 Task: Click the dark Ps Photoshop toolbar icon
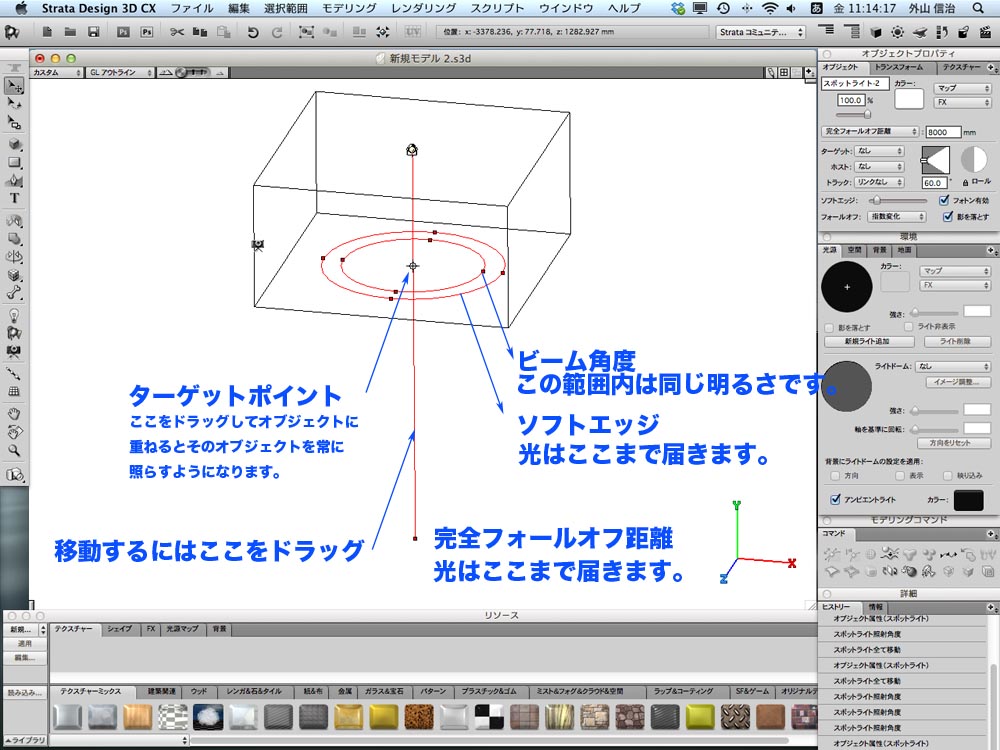tap(124, 32)
